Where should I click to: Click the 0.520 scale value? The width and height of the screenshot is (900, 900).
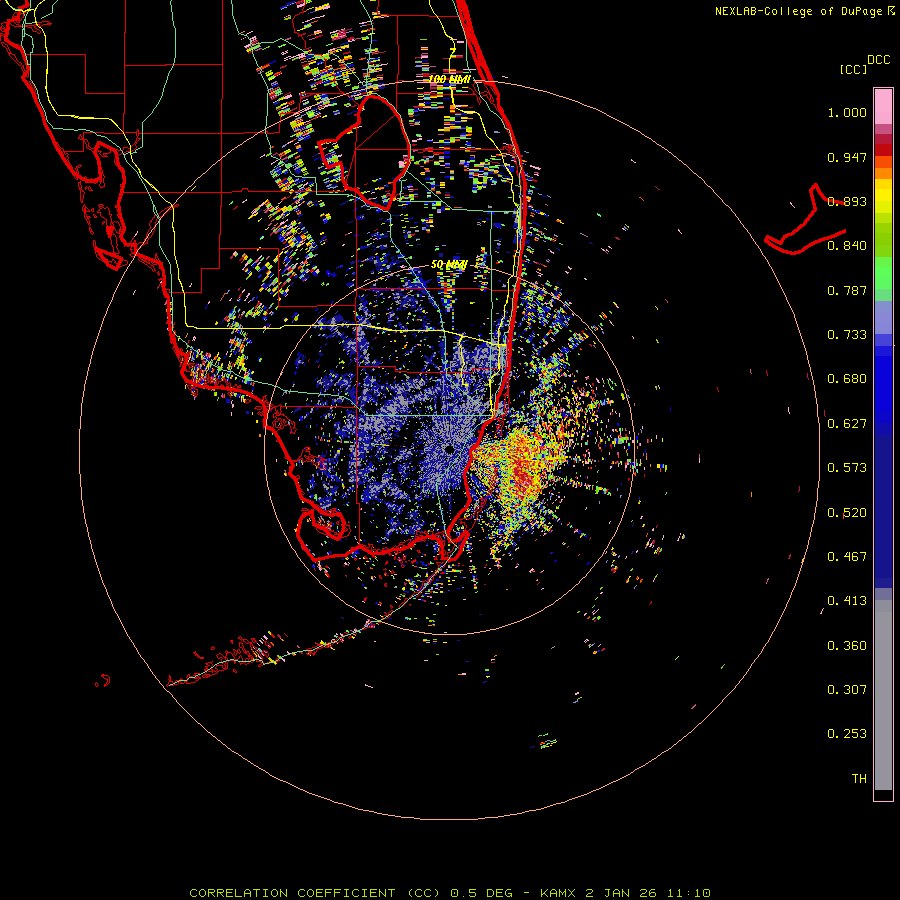[x=847, y=513]
